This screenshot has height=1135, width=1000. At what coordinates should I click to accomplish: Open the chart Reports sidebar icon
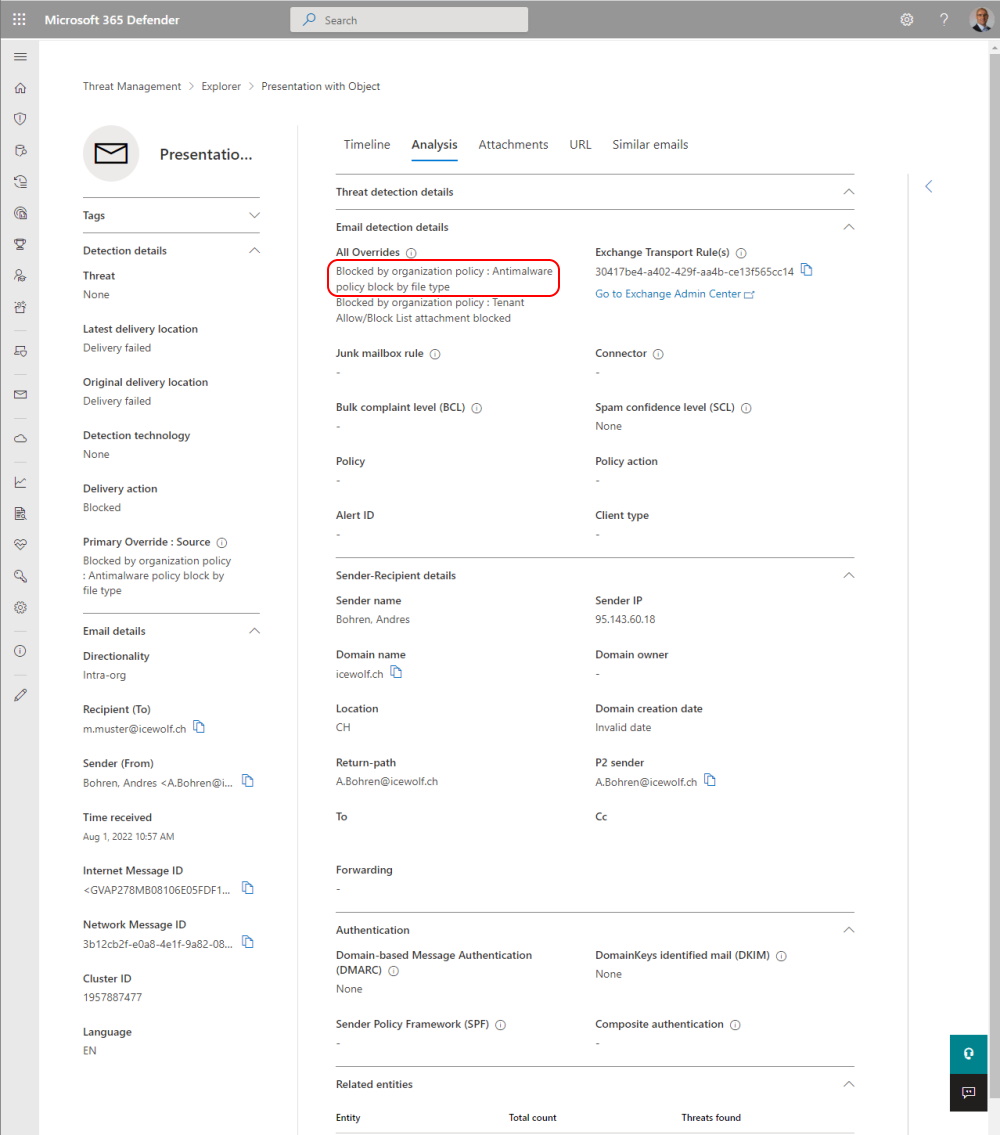coord(20,482)
